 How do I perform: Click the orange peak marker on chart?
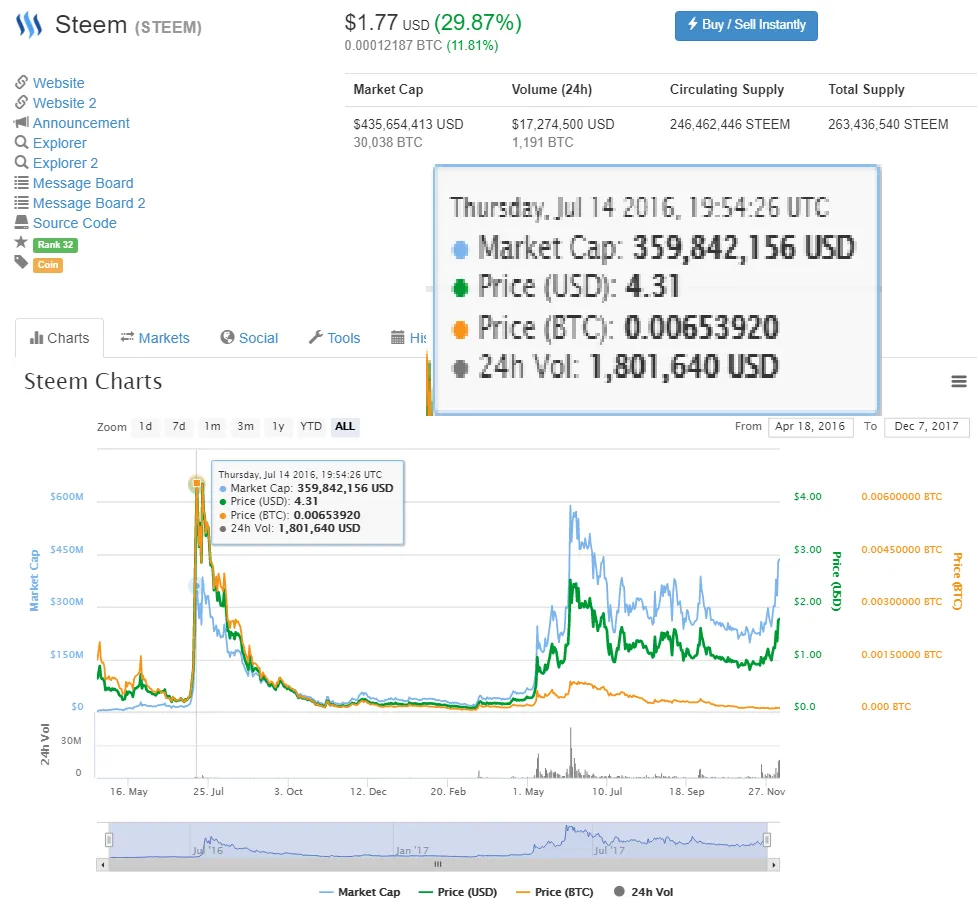click(x=197, y=483)
